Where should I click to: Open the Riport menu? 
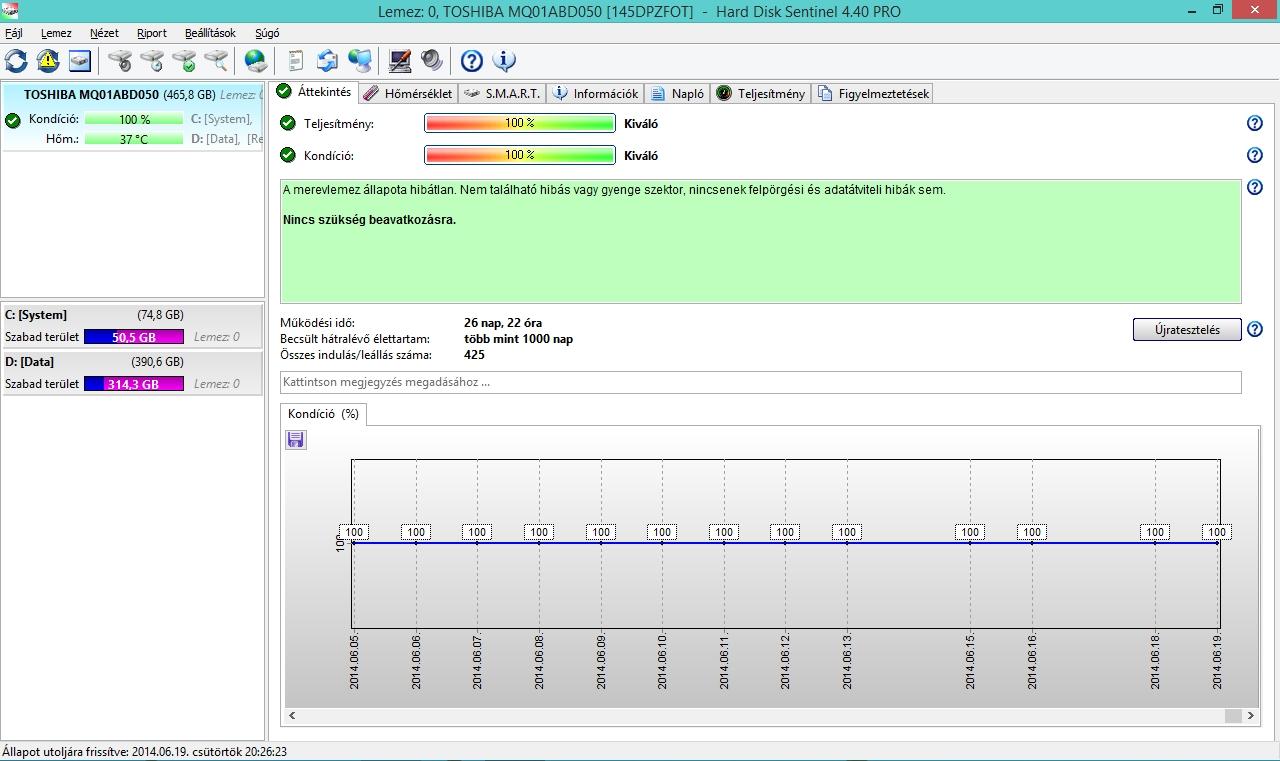click(x=152, y=33)
